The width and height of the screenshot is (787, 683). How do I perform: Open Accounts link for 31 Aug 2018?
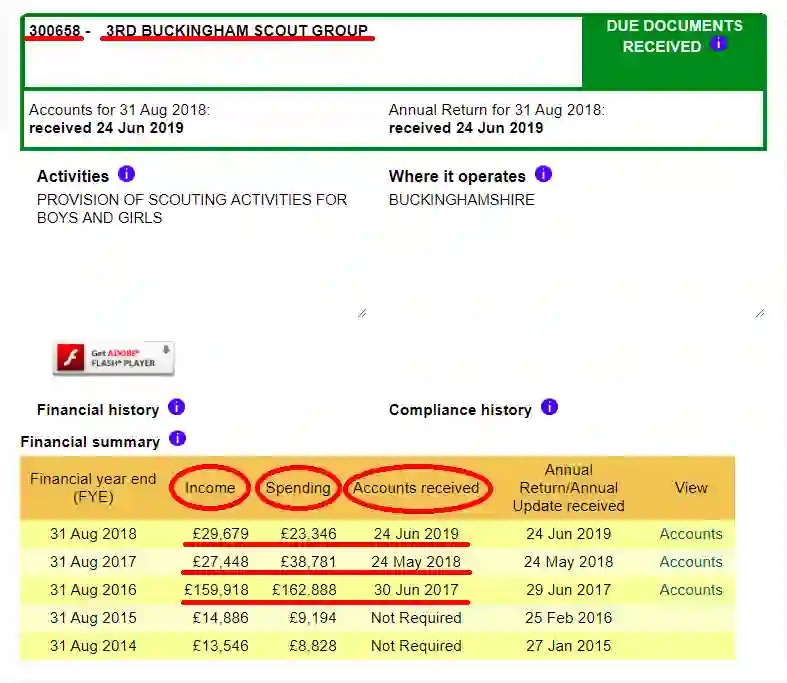690,534
